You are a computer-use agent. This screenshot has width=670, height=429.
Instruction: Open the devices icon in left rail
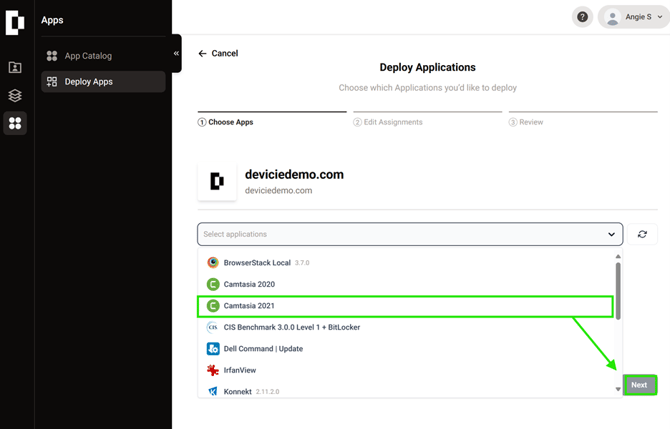15,68
